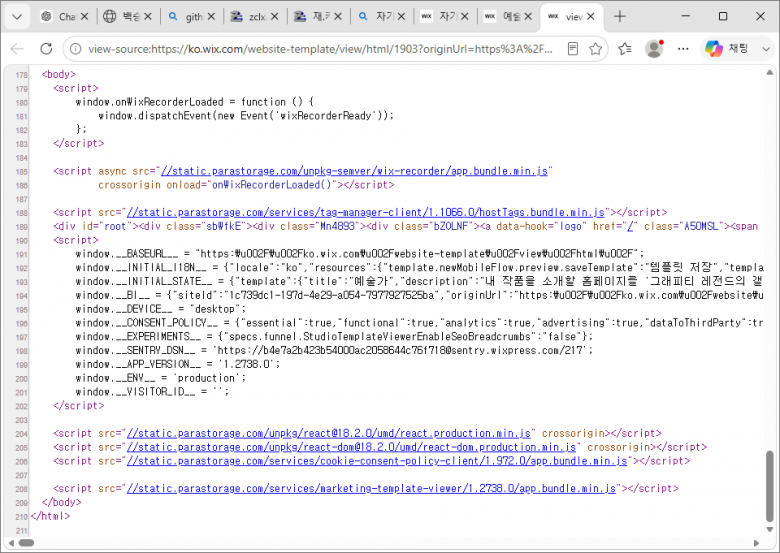Reload the current page

tap(46, 49)
